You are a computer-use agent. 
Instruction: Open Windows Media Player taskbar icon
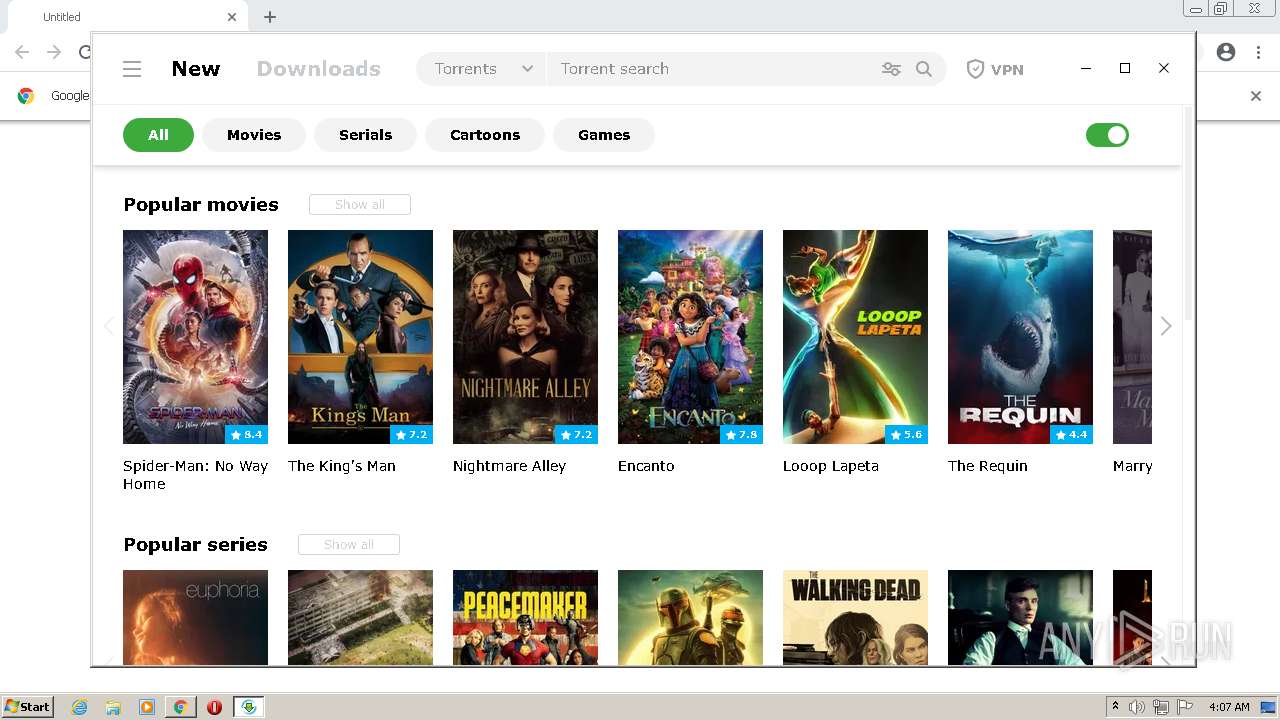(147, 707)
